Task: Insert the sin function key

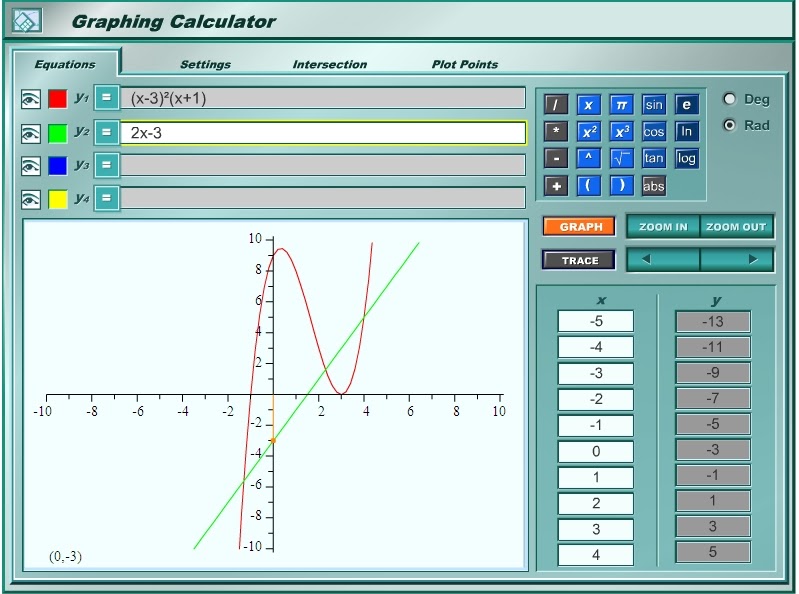Action: coord(654,105)
